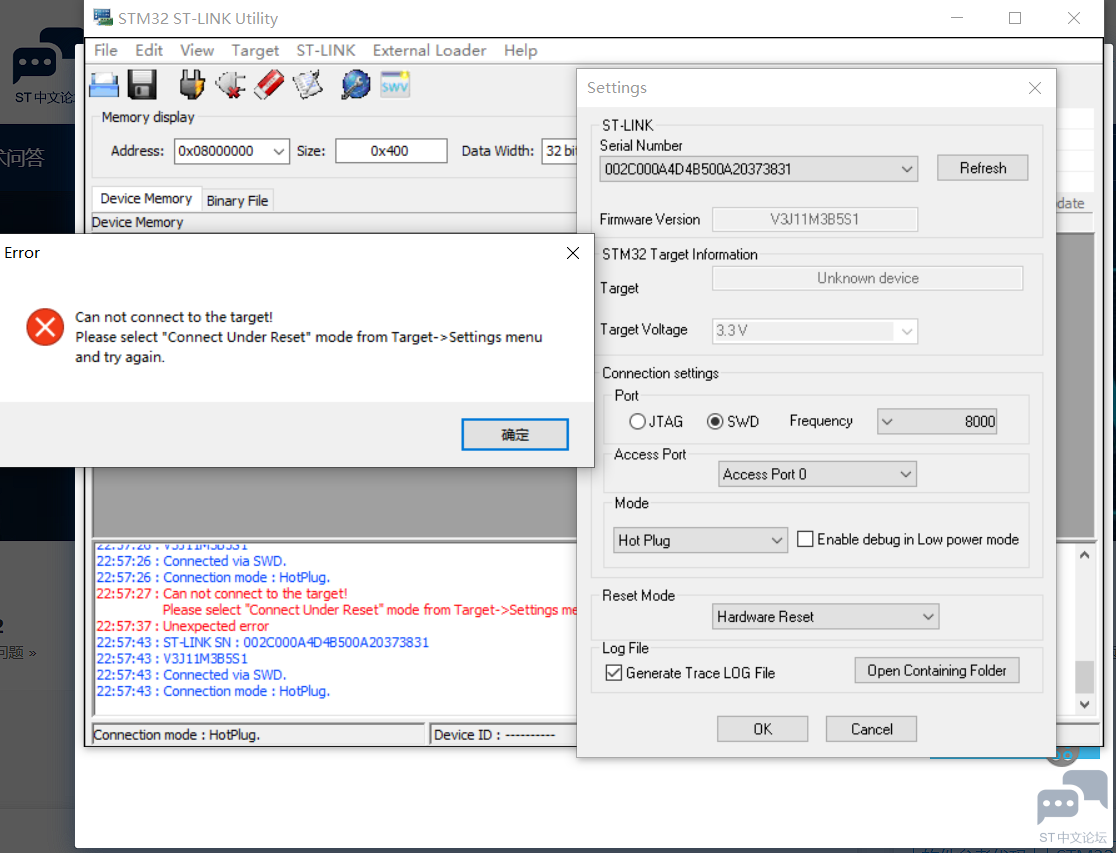The image size is (1116, 853).
Task: Click the log scrollbar thumb
Action: (1084, 676)
